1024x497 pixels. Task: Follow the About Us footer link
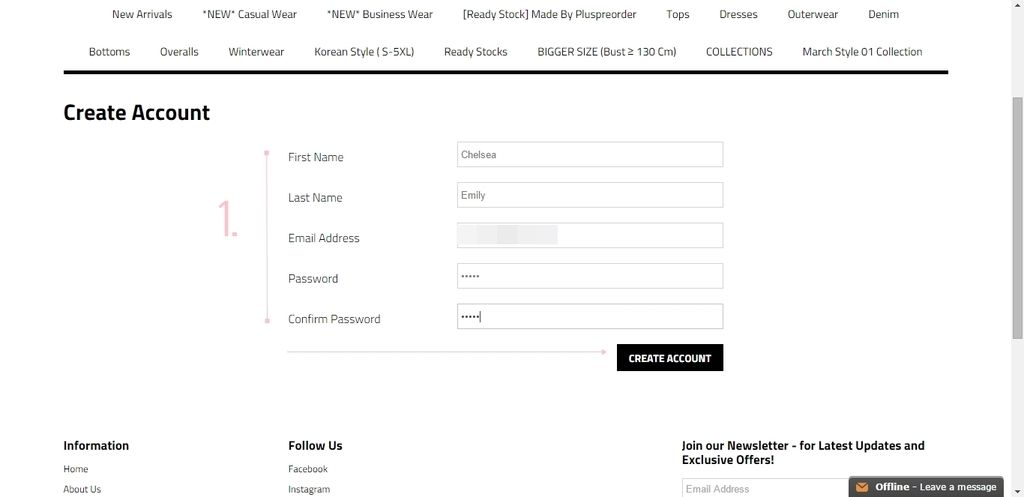(x=82, y=489)
